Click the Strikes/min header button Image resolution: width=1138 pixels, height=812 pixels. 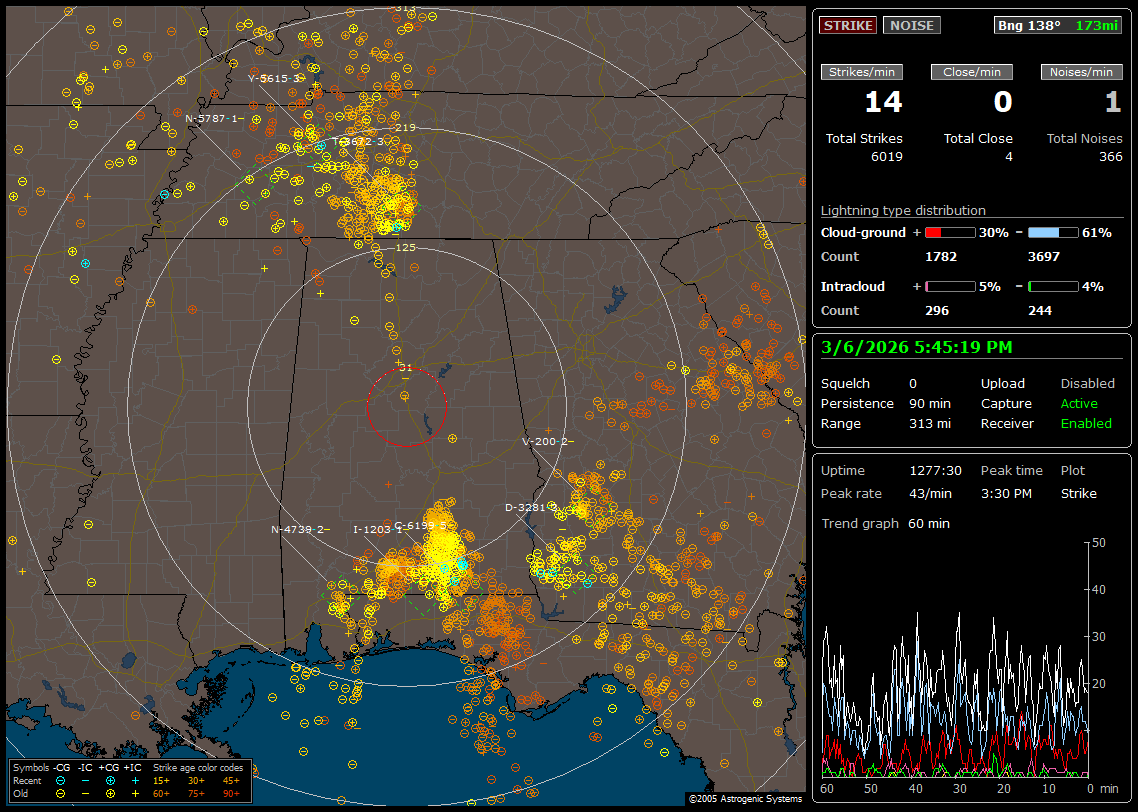click(862, 72)
